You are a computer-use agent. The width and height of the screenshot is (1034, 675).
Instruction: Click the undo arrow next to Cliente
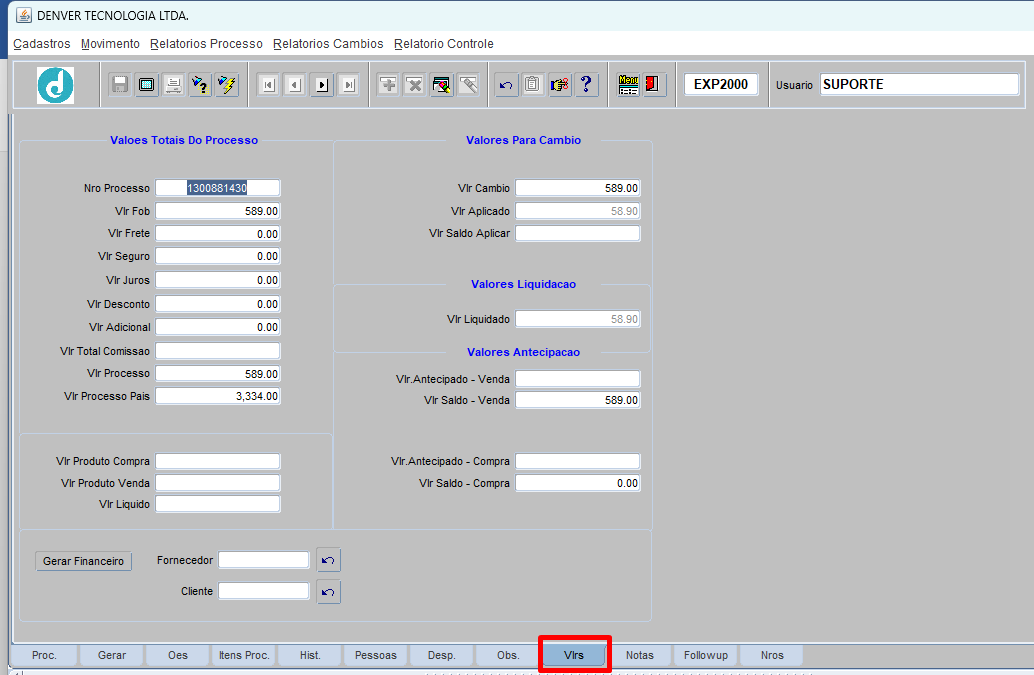pos(328,592)
